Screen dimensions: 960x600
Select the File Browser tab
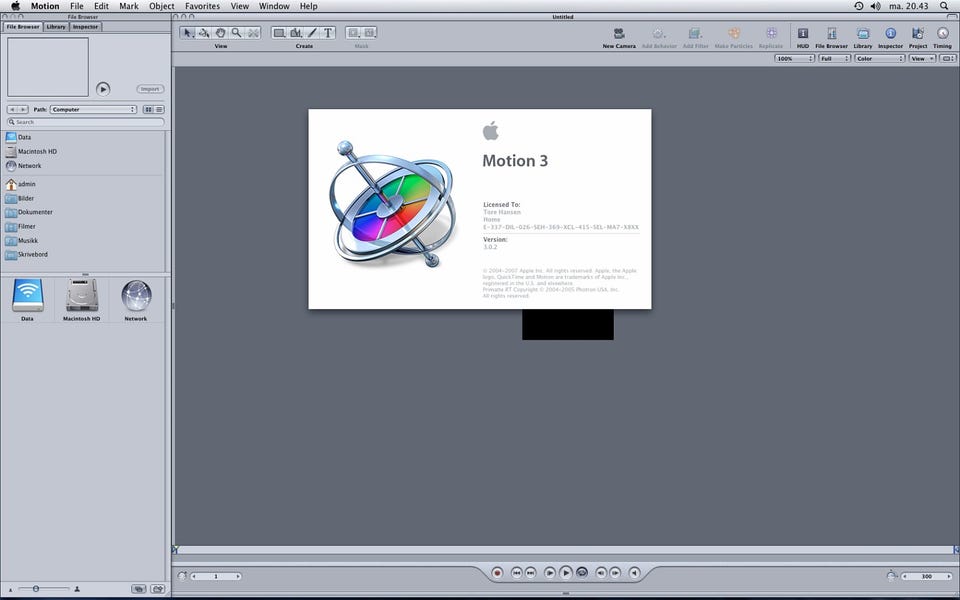23,27
